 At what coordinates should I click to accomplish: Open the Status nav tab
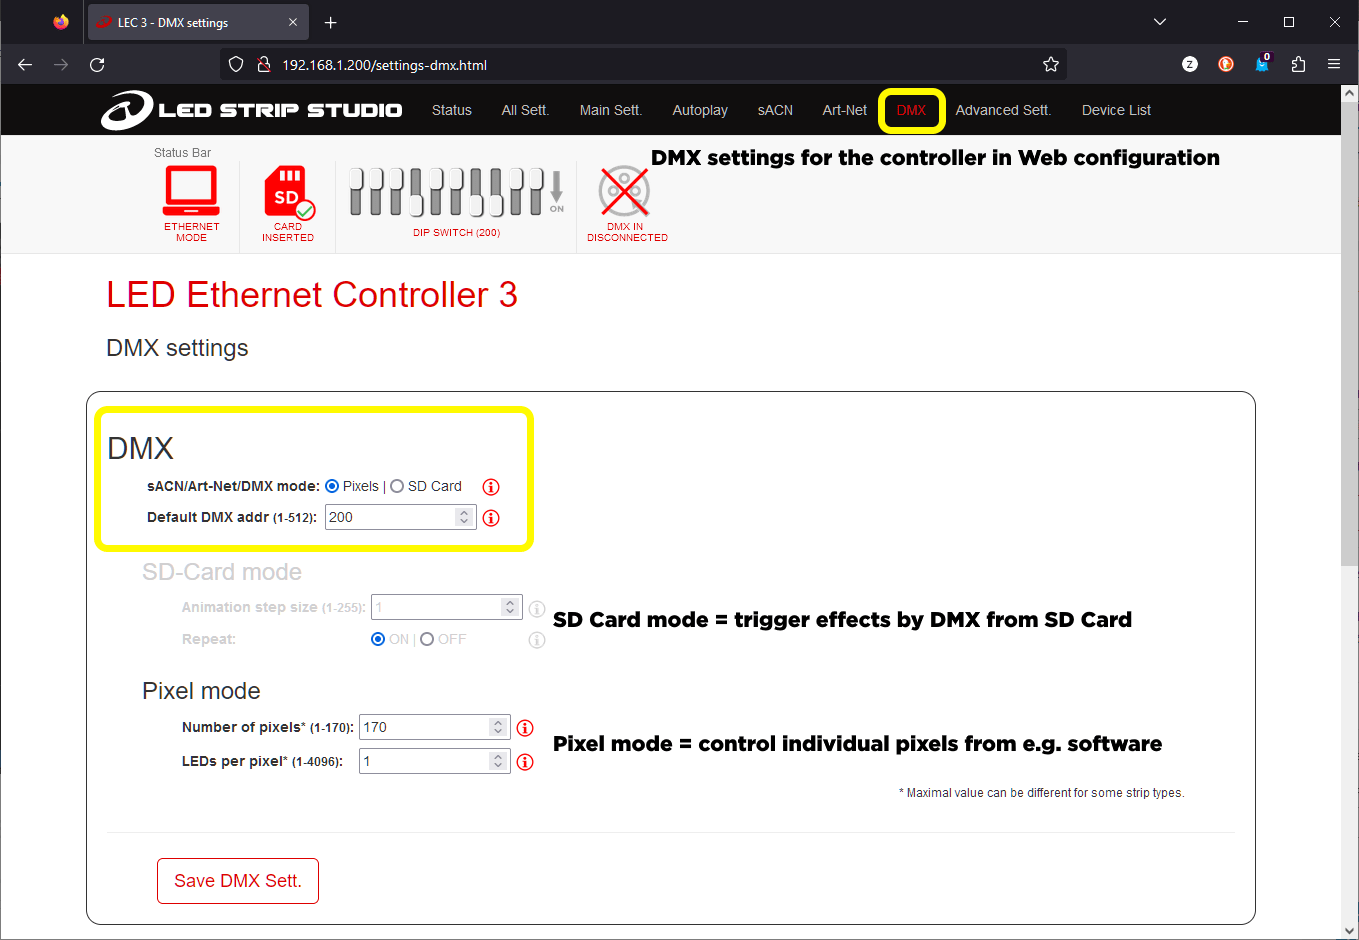point(452,110)
